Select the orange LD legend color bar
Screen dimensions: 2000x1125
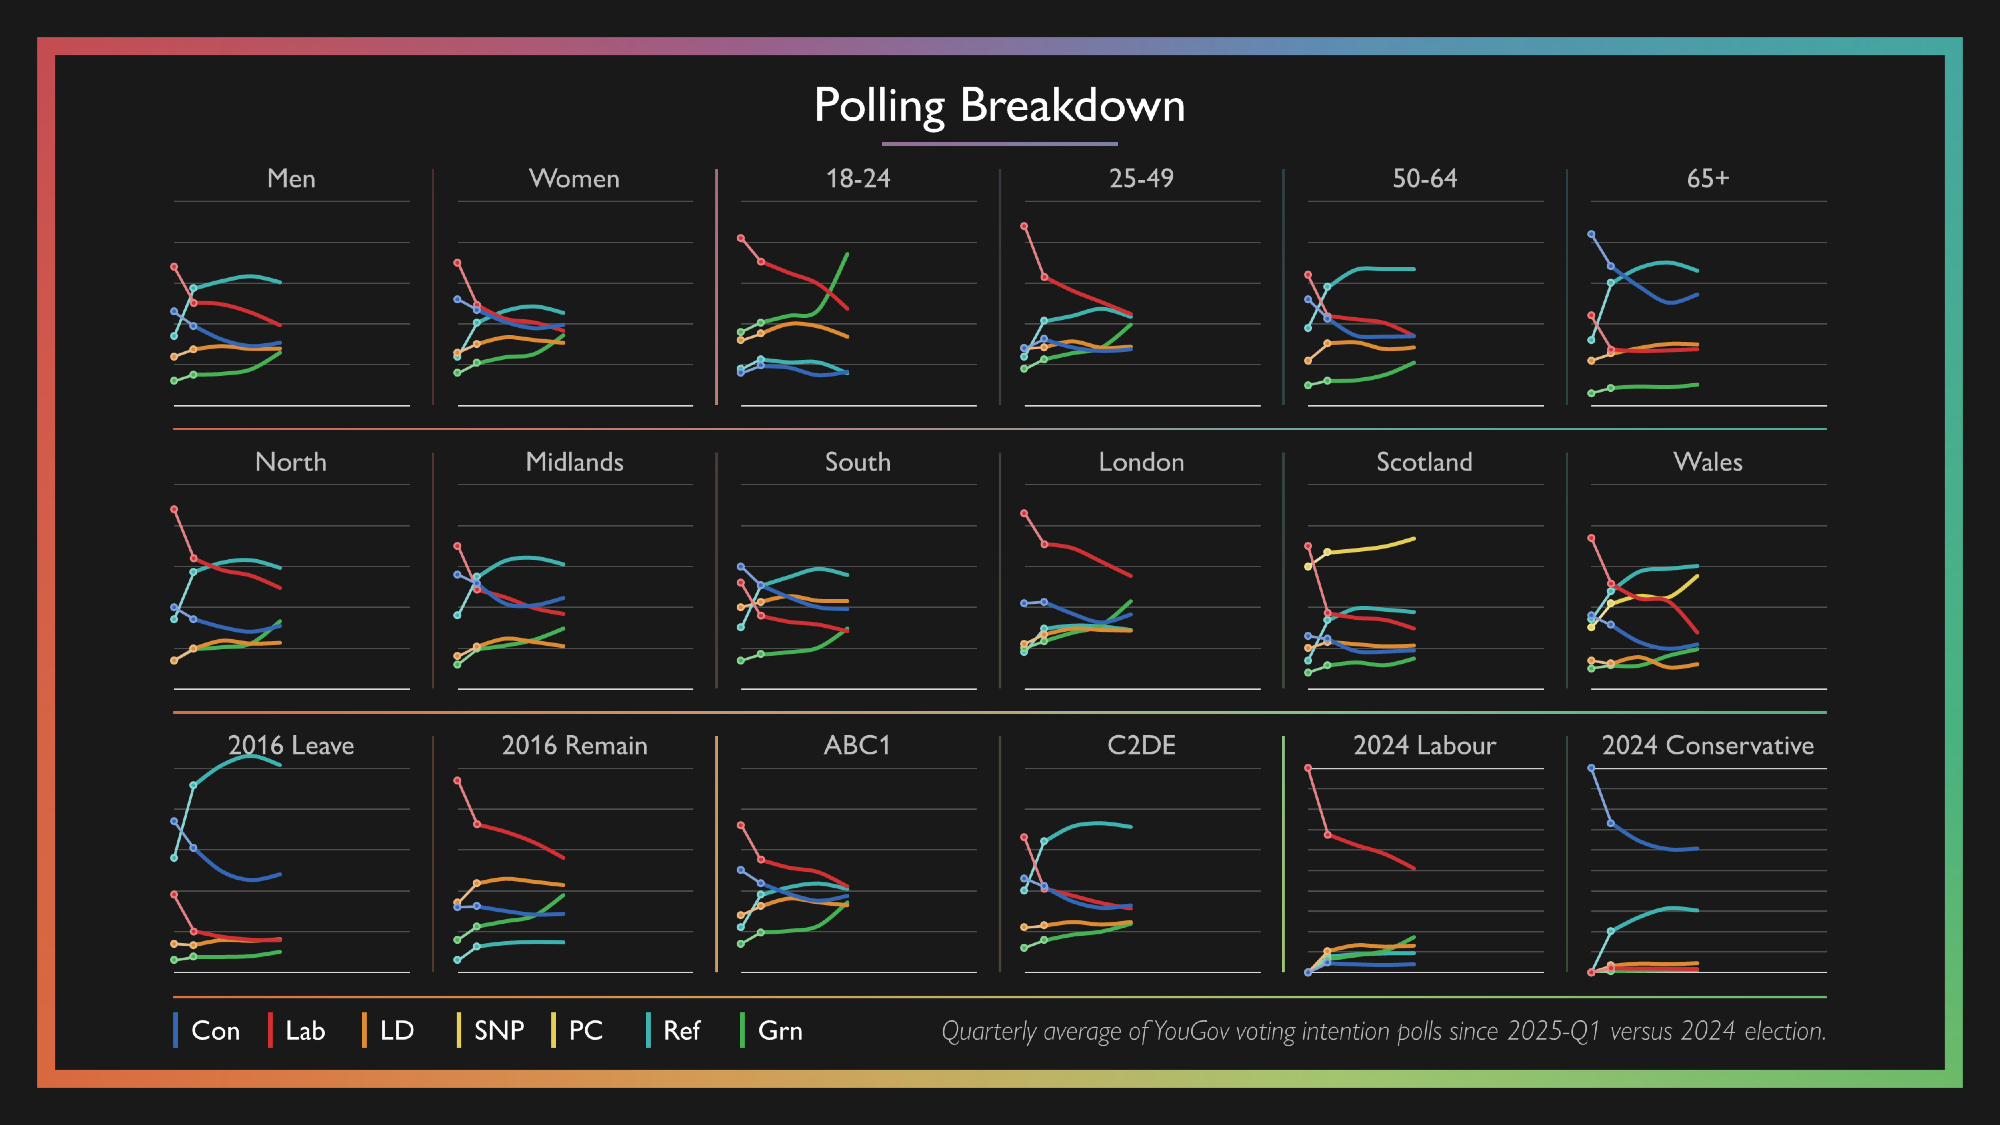coord(364,1030)
